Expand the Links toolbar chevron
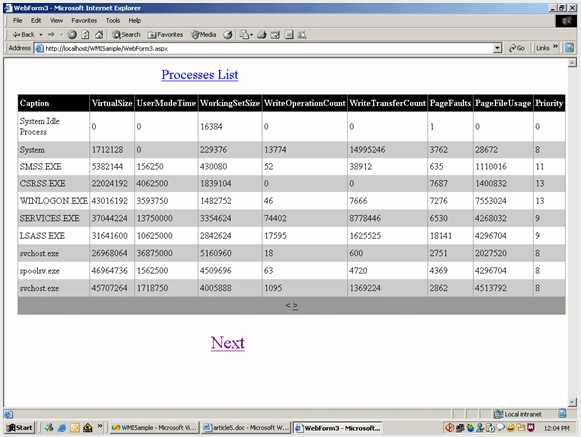This screenshot has height=437, width=581. 555,47
